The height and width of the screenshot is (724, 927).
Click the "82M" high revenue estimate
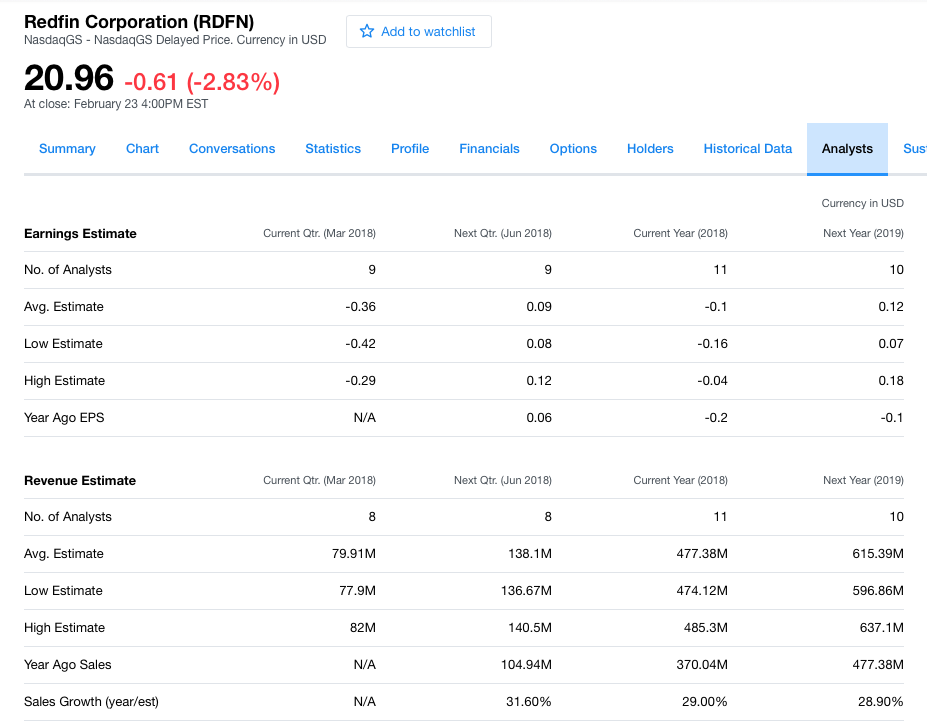coord(363,628)
